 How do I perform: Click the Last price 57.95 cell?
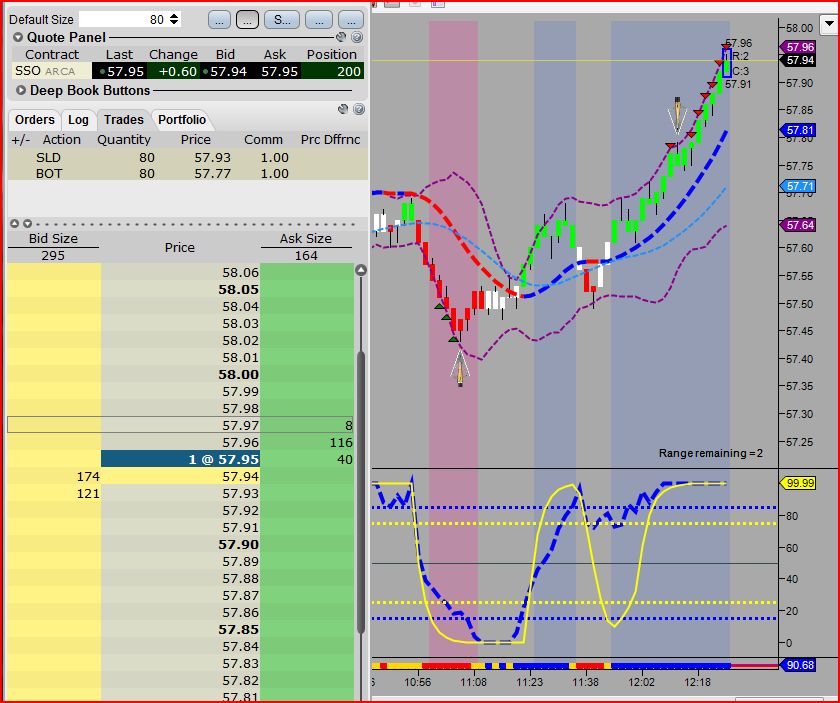pyautogui.click(x=119, y=71)
